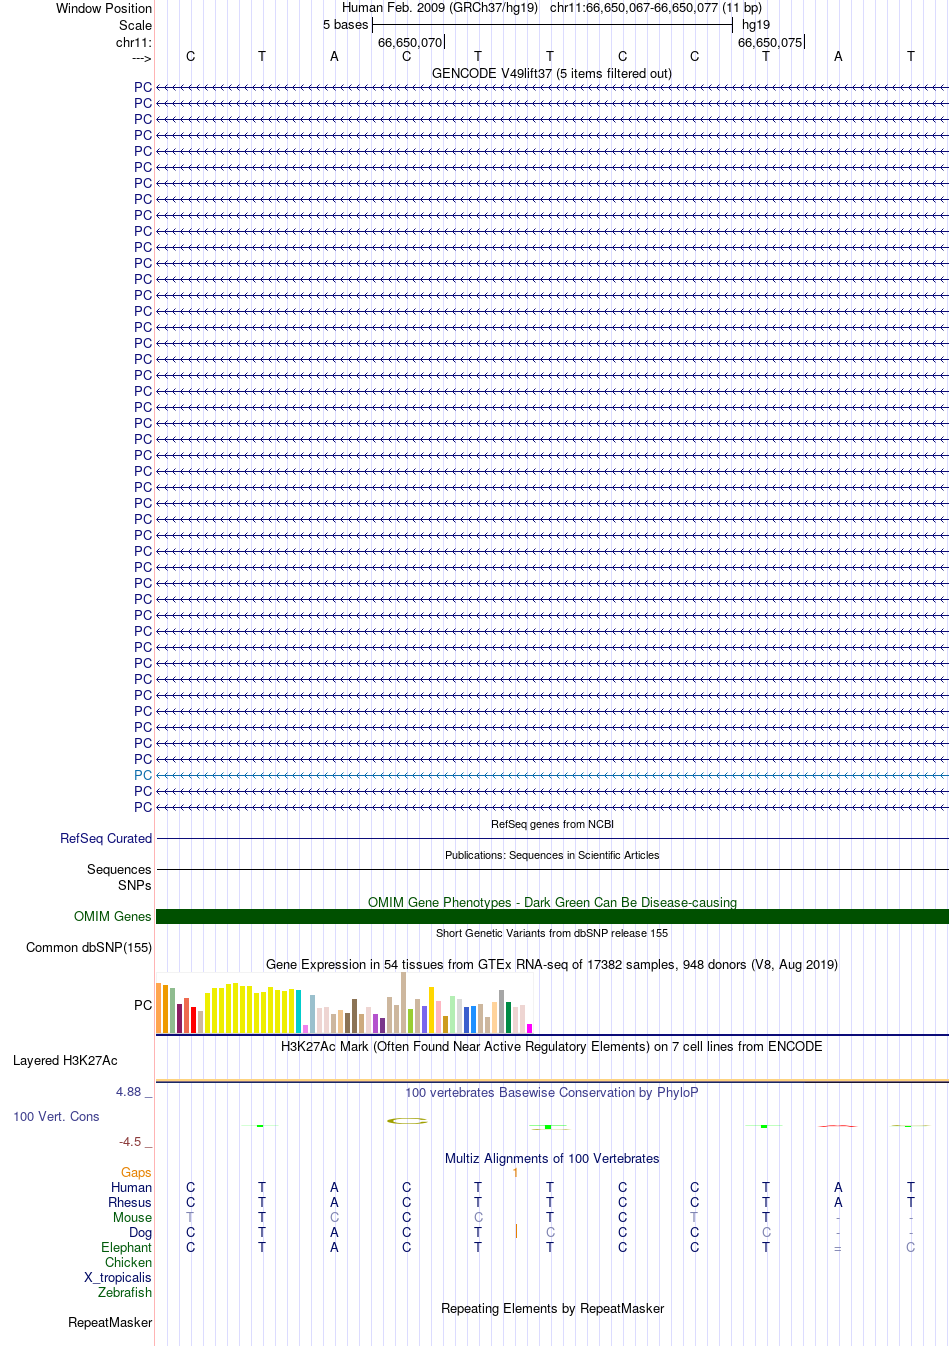
Task: Click the Elephant species label
Action: pyautogui.click(x=126, y=1247)
